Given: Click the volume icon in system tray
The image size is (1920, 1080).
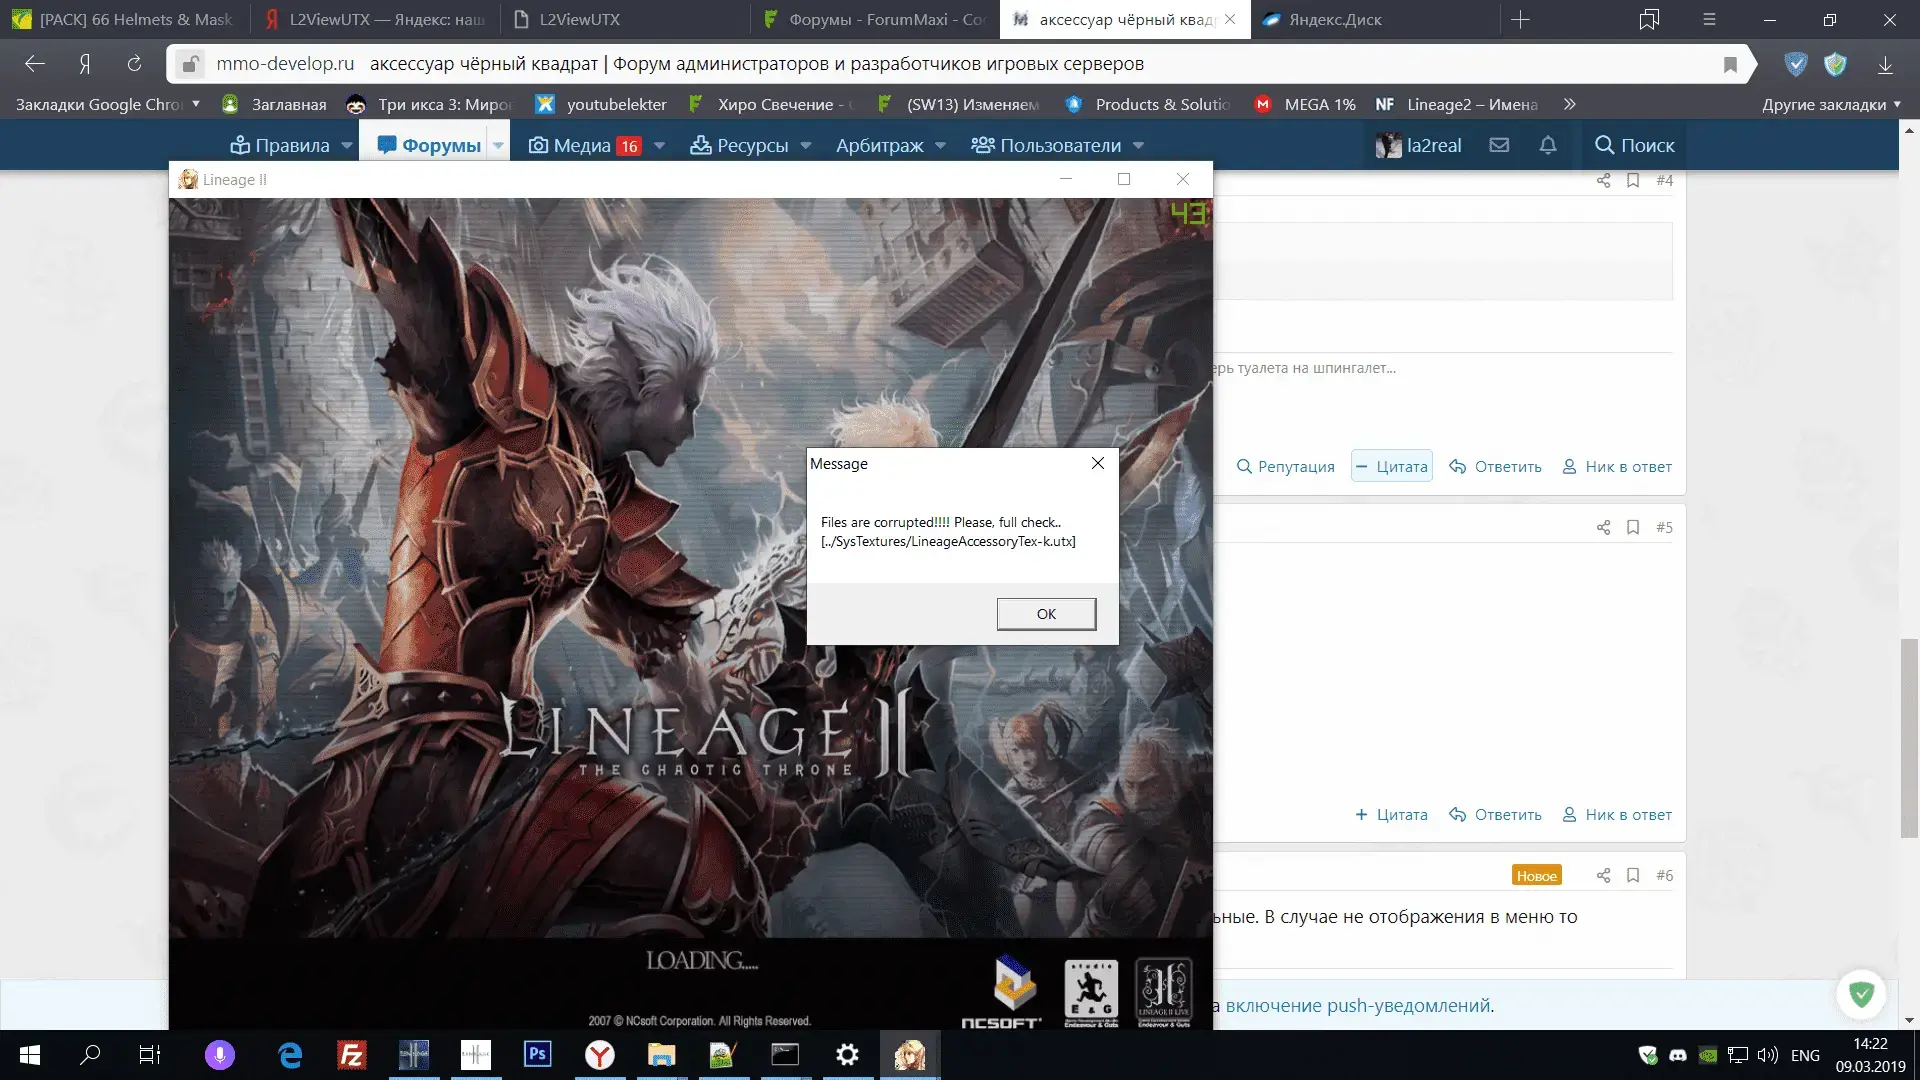Looking at the screenshot, I should (x=1767, y=1055).
